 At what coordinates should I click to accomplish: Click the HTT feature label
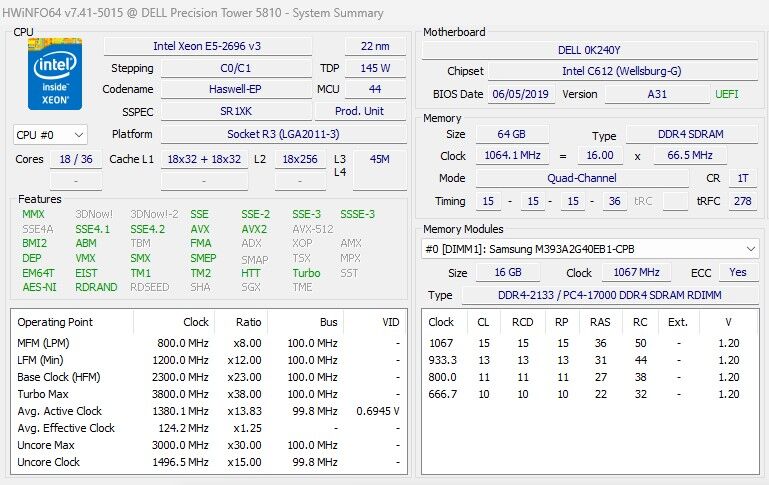coord(251,273)
